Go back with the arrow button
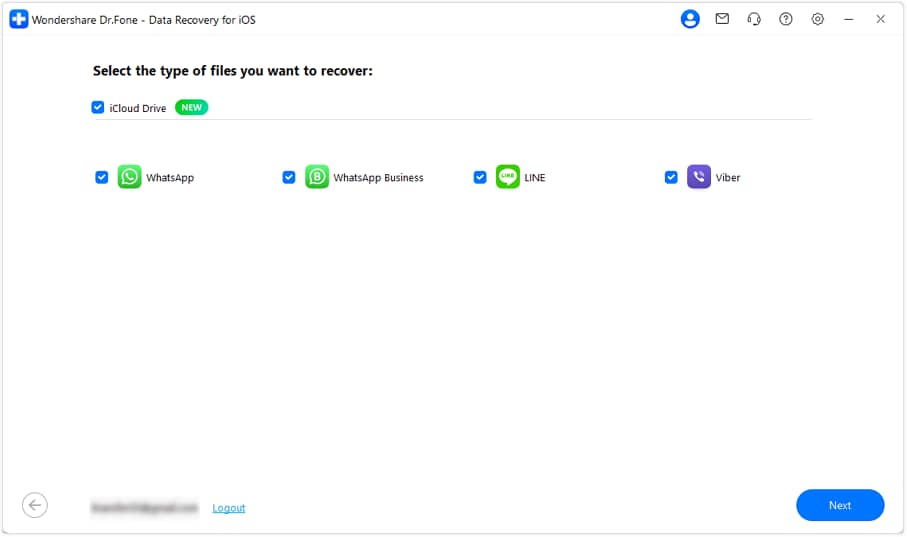Screen dimensions: 907x537 pos(35,505)
